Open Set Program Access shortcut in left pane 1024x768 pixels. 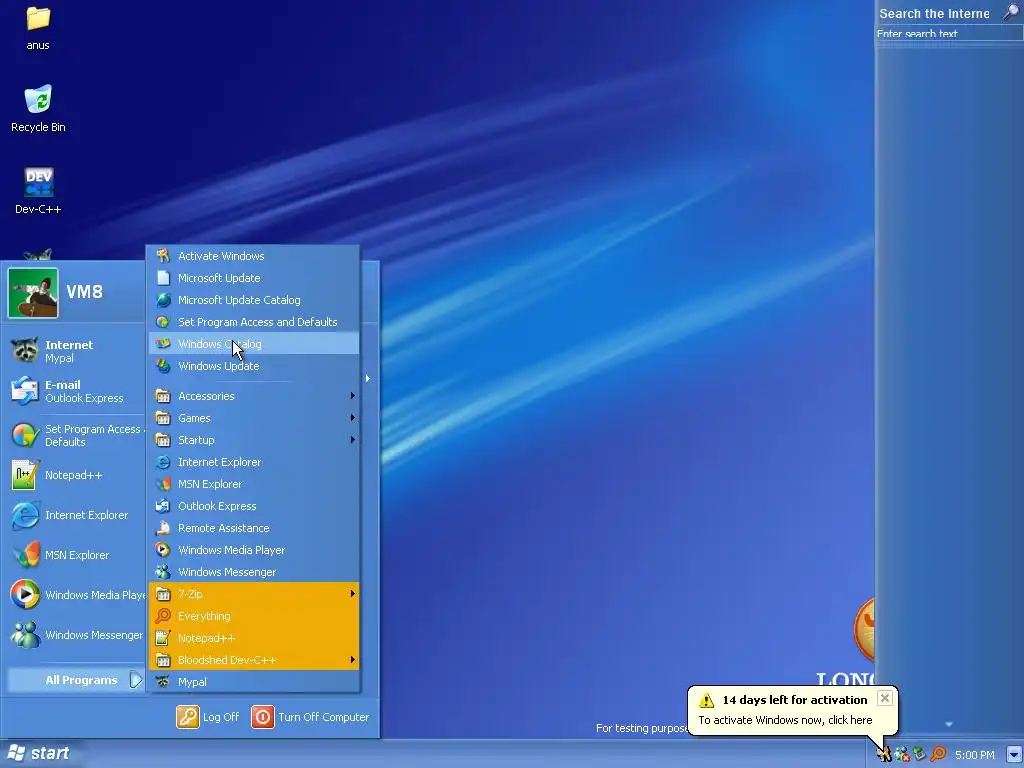click(74, 436)
